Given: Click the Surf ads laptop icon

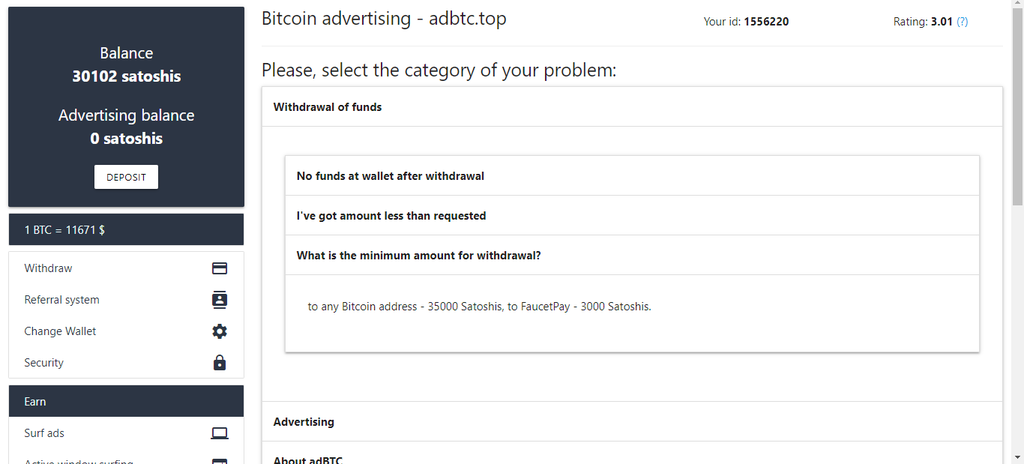Looking at the screenshot, I should pyautogui.click(x=219, y=433).
